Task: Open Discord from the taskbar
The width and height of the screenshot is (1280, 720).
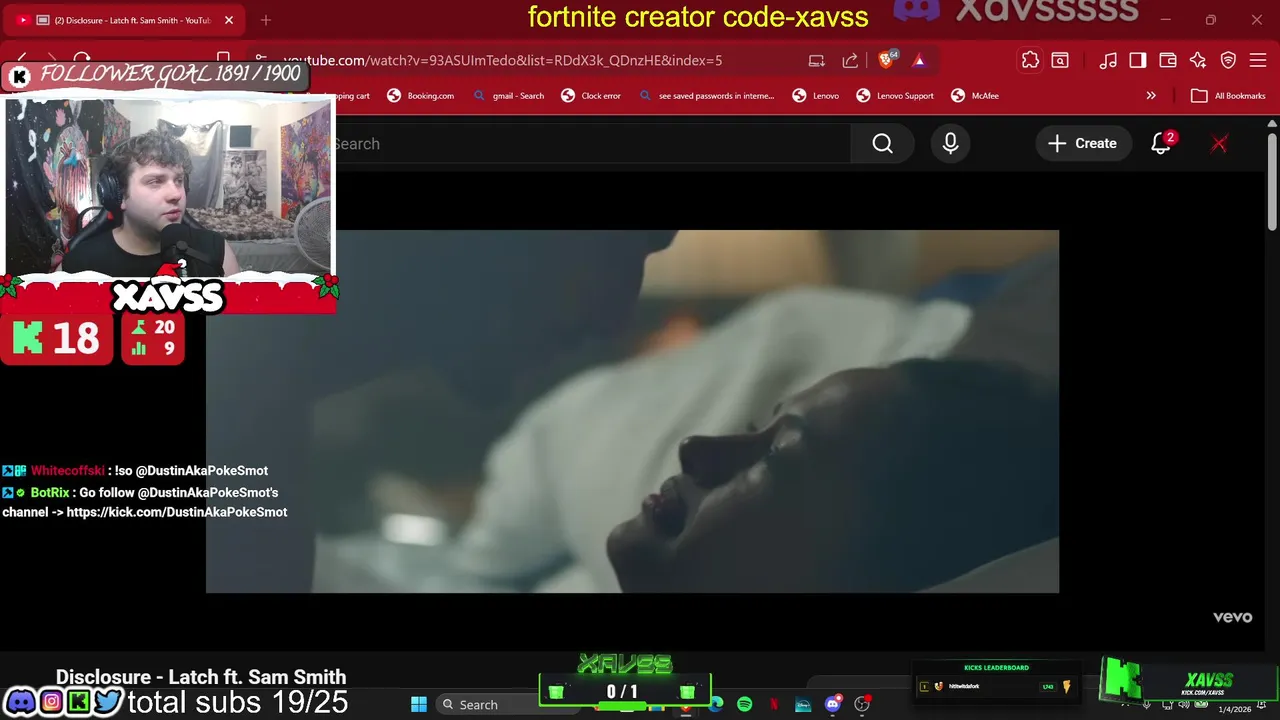Action: pos(833,704)
